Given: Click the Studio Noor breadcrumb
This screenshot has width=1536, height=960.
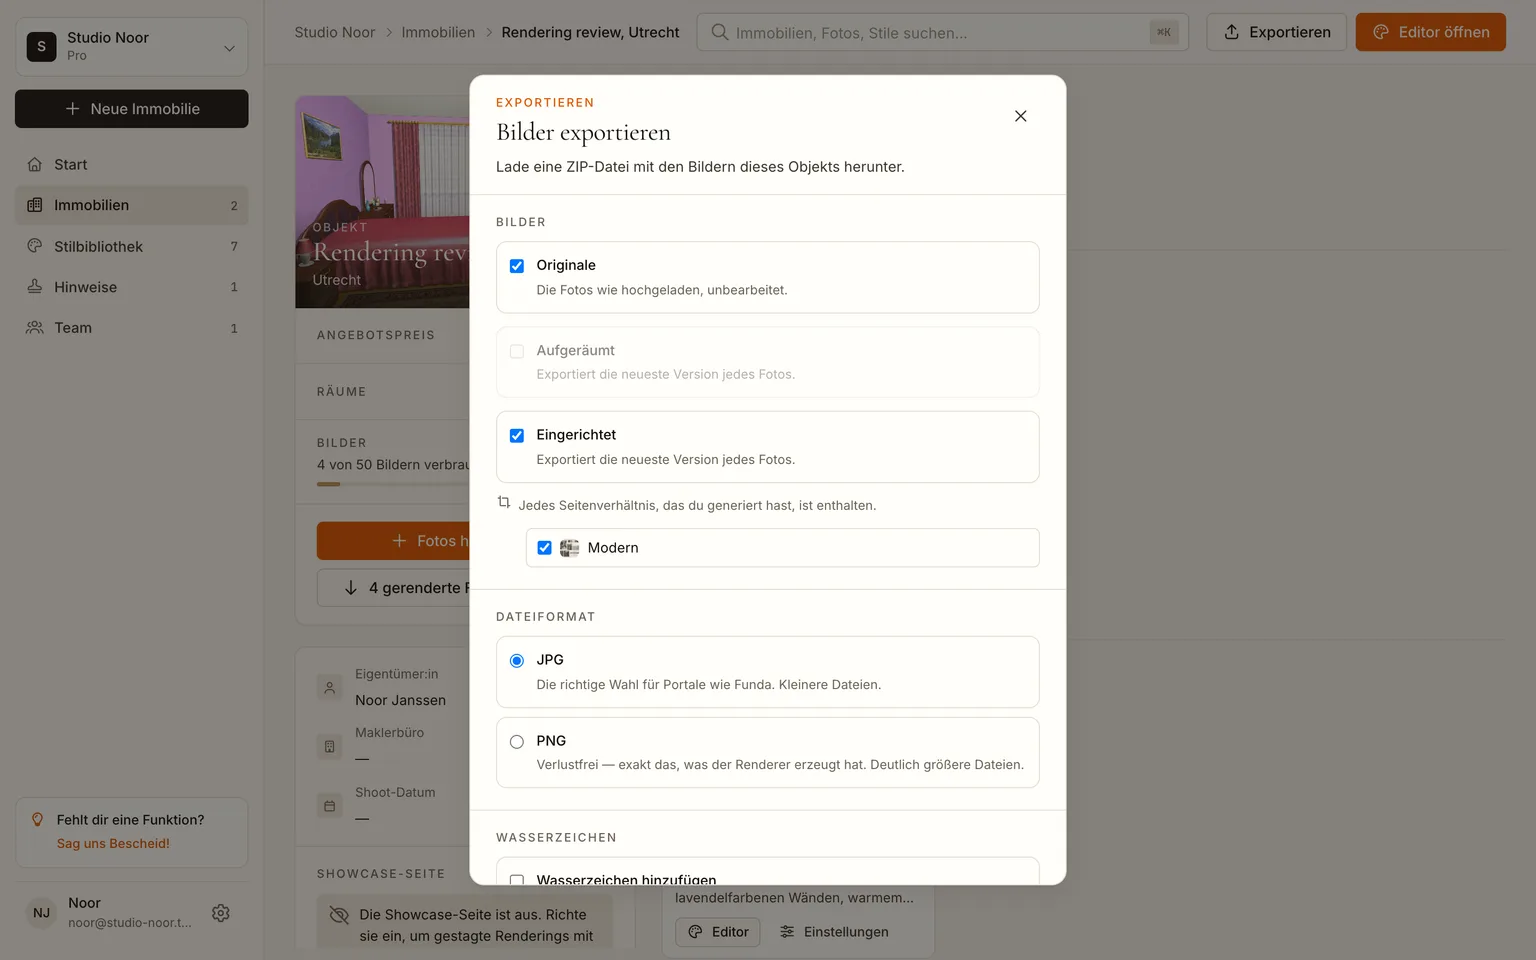Looking at the screenshot, I should 335,32.
